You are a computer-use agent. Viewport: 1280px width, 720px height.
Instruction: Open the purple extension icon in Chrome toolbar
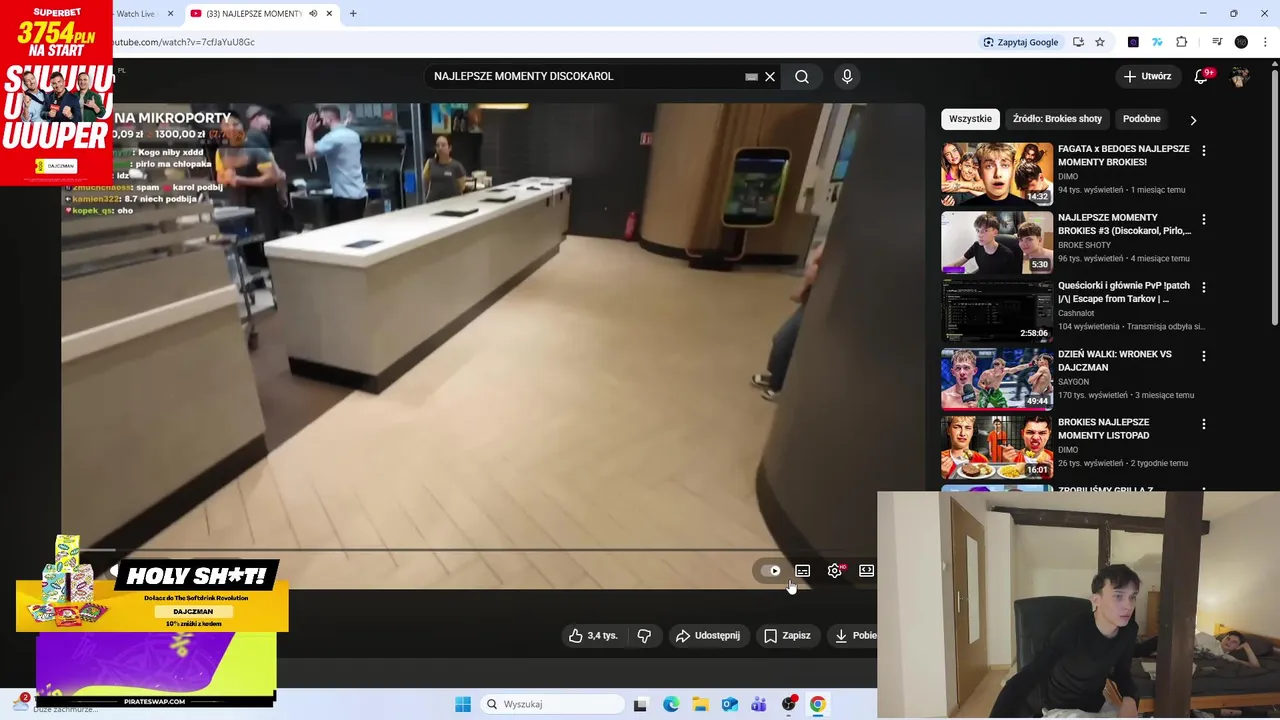point(1133,42)
